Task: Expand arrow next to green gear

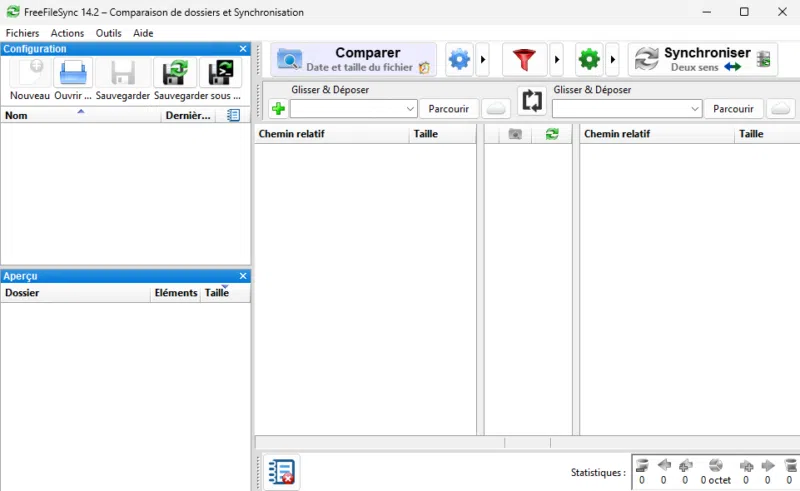Action: tap(613, 60)
